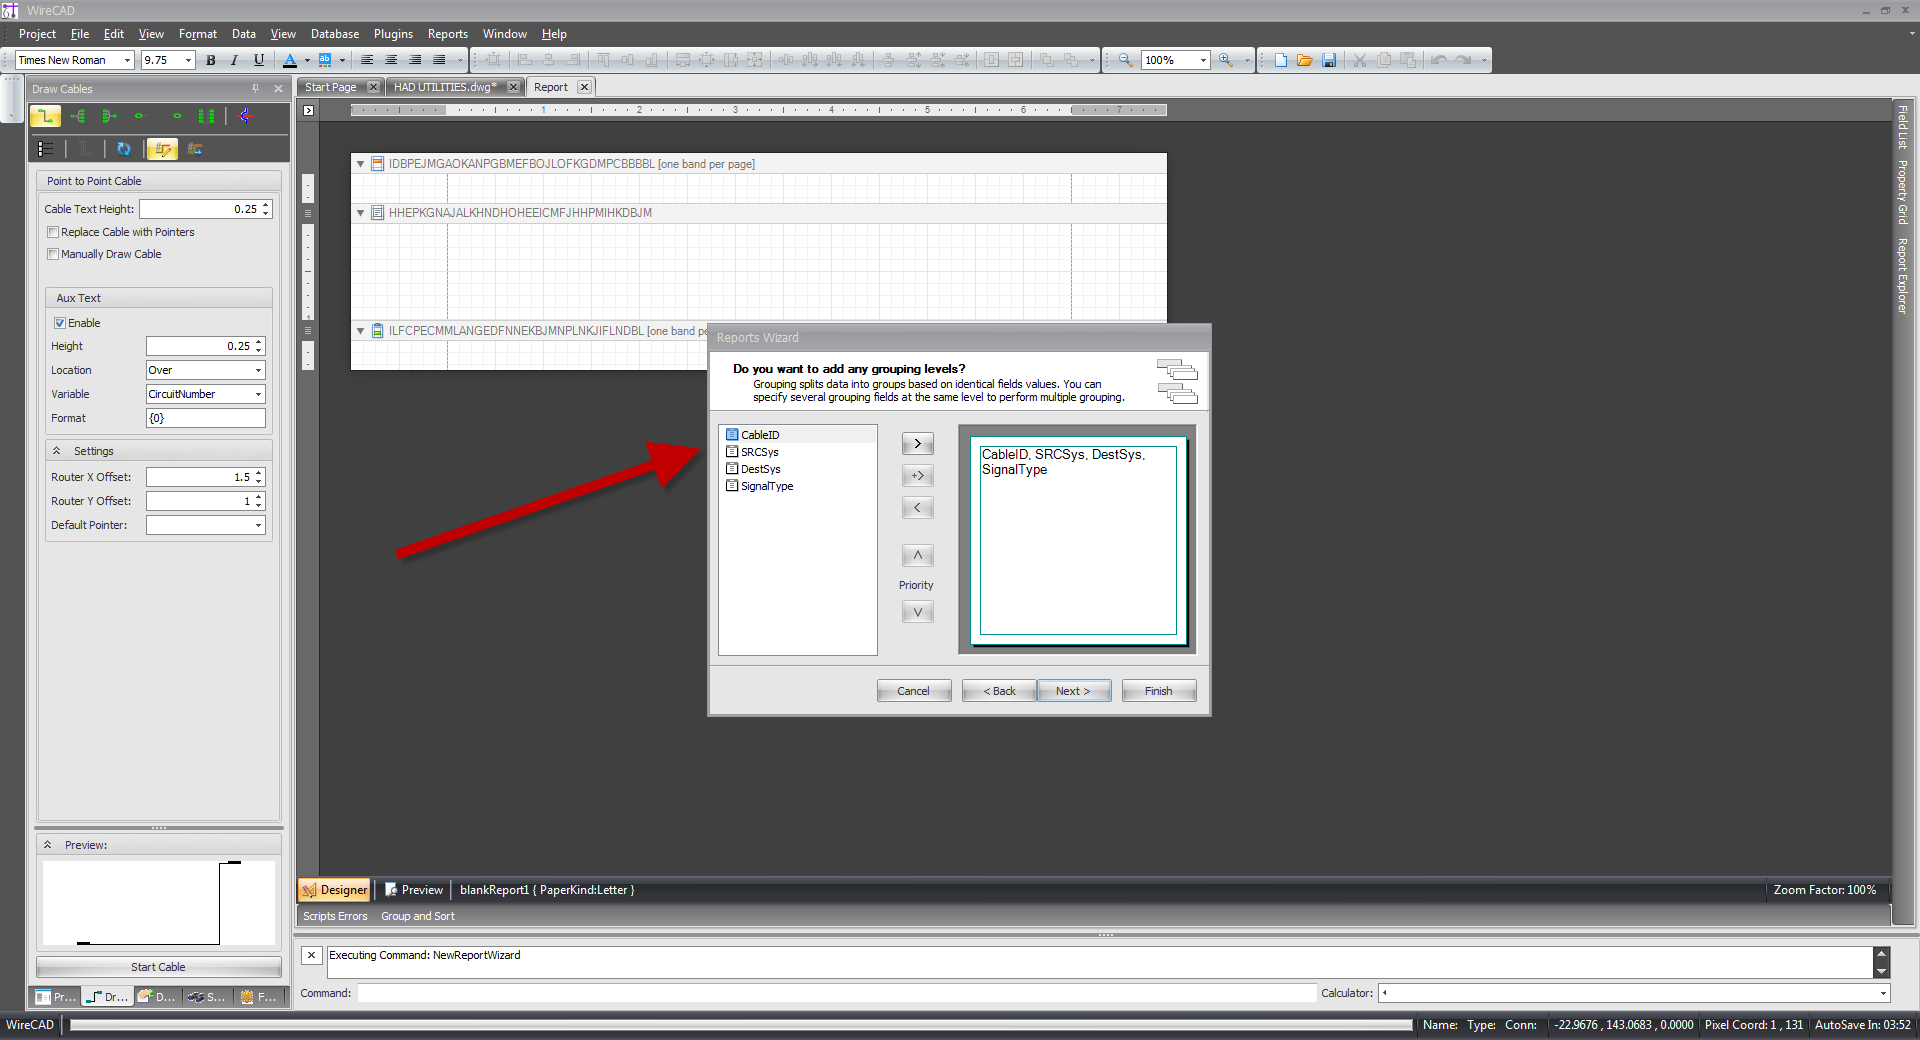This screenshot has height=1040, width=1920.
Task: Toggle bold text formatting
Action: tap(211, 60)
